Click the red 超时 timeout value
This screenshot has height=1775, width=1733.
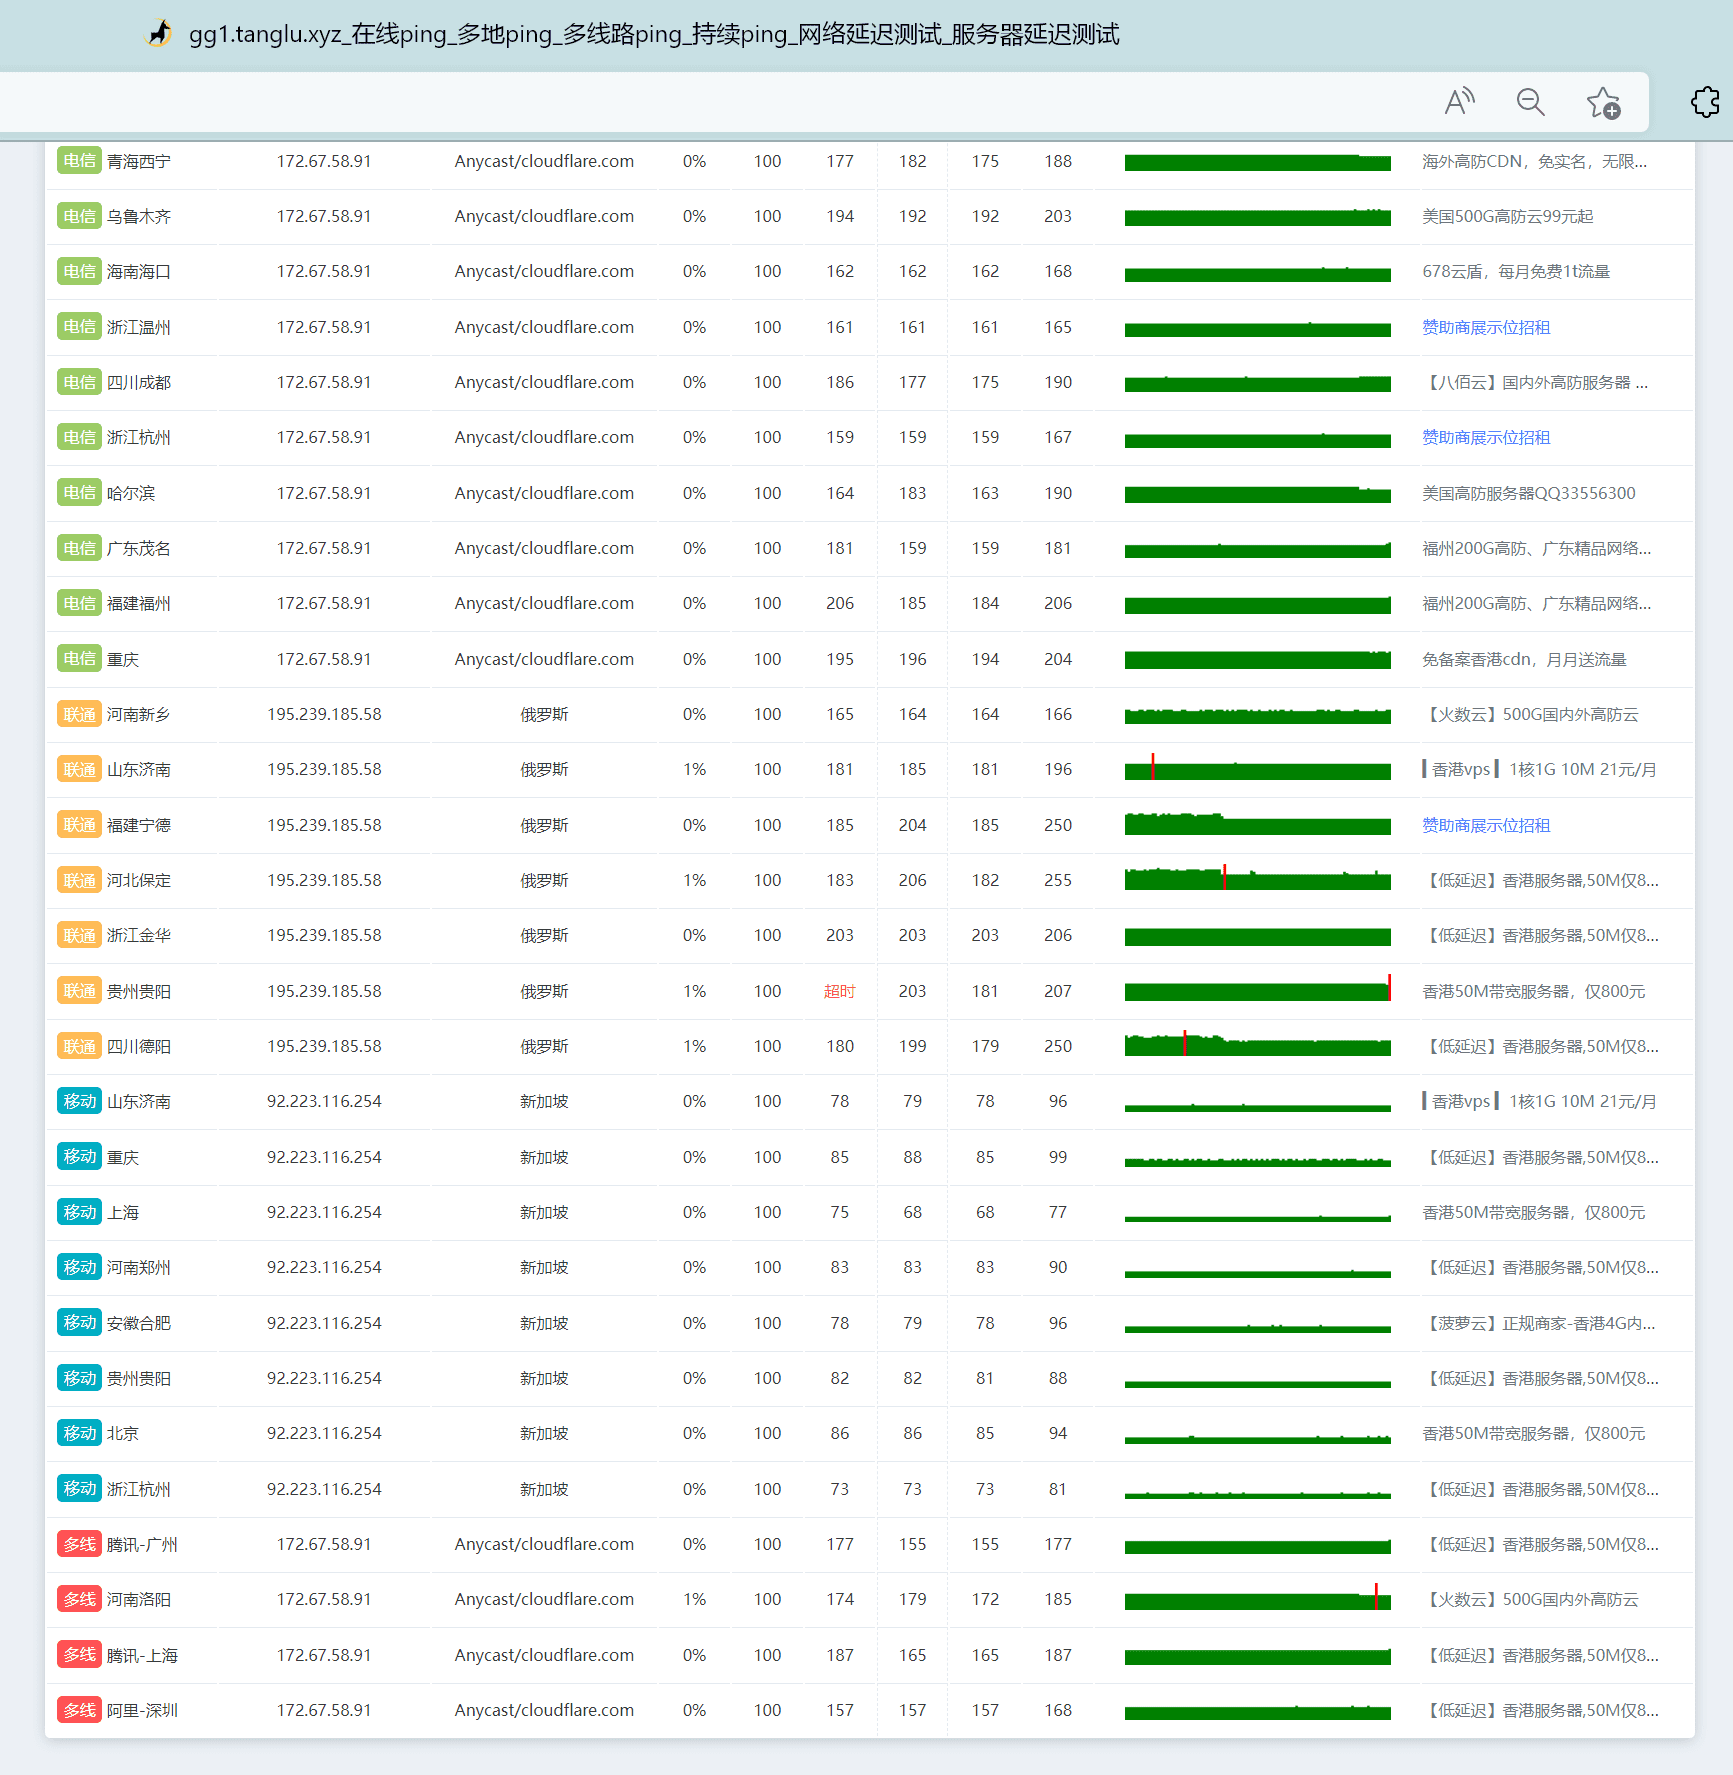pos(839,991)
